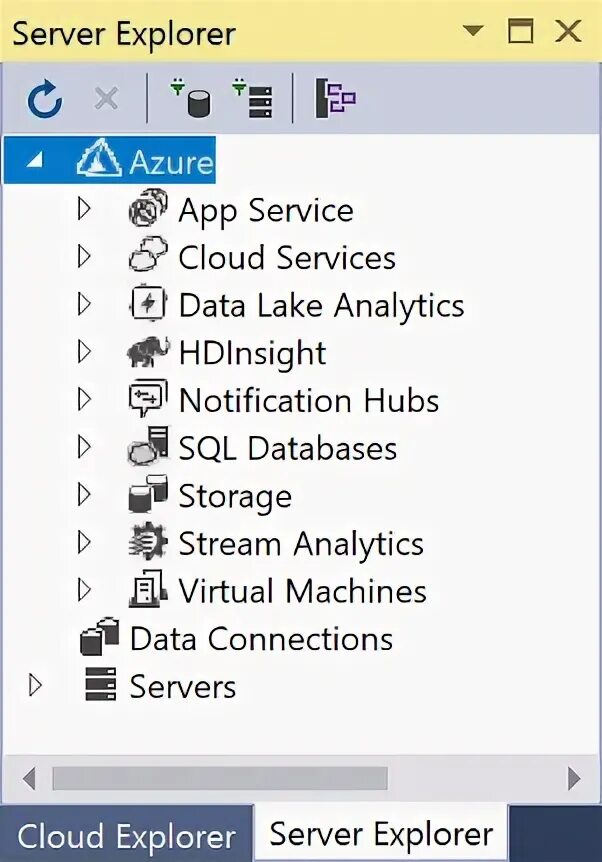Click the Notification Hubs icon

coord(148,401)
